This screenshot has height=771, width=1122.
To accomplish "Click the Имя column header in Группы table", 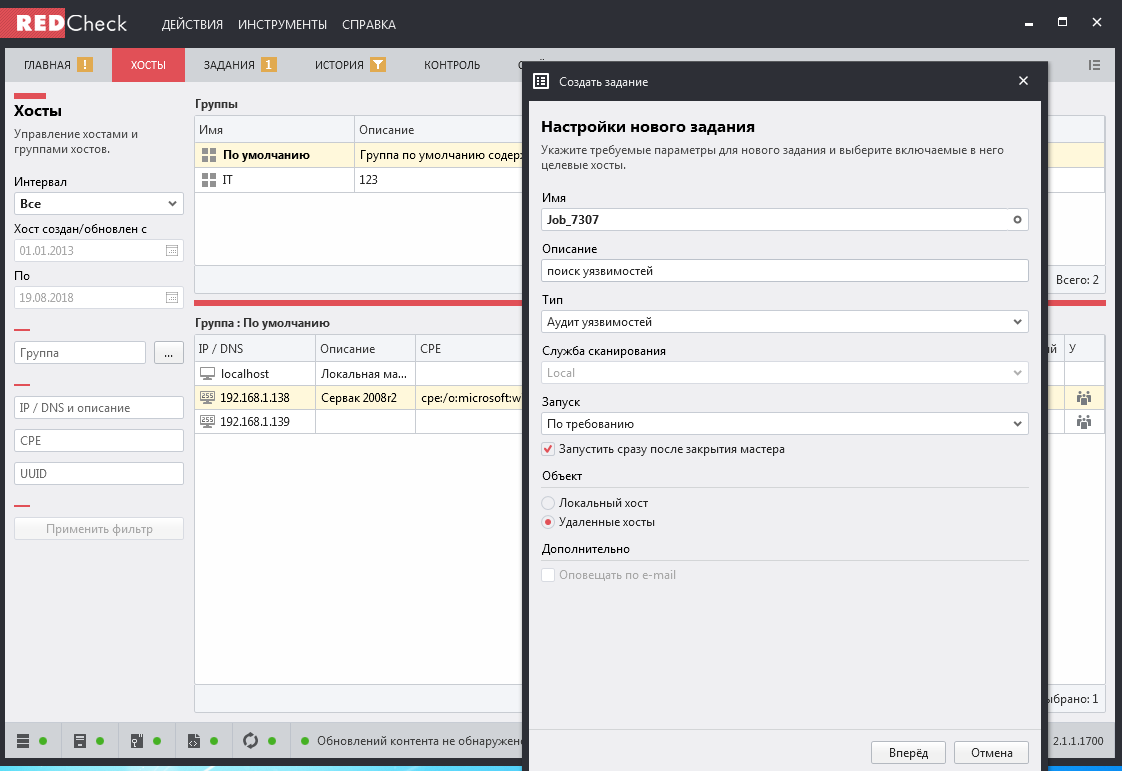I will pos(275,130).
